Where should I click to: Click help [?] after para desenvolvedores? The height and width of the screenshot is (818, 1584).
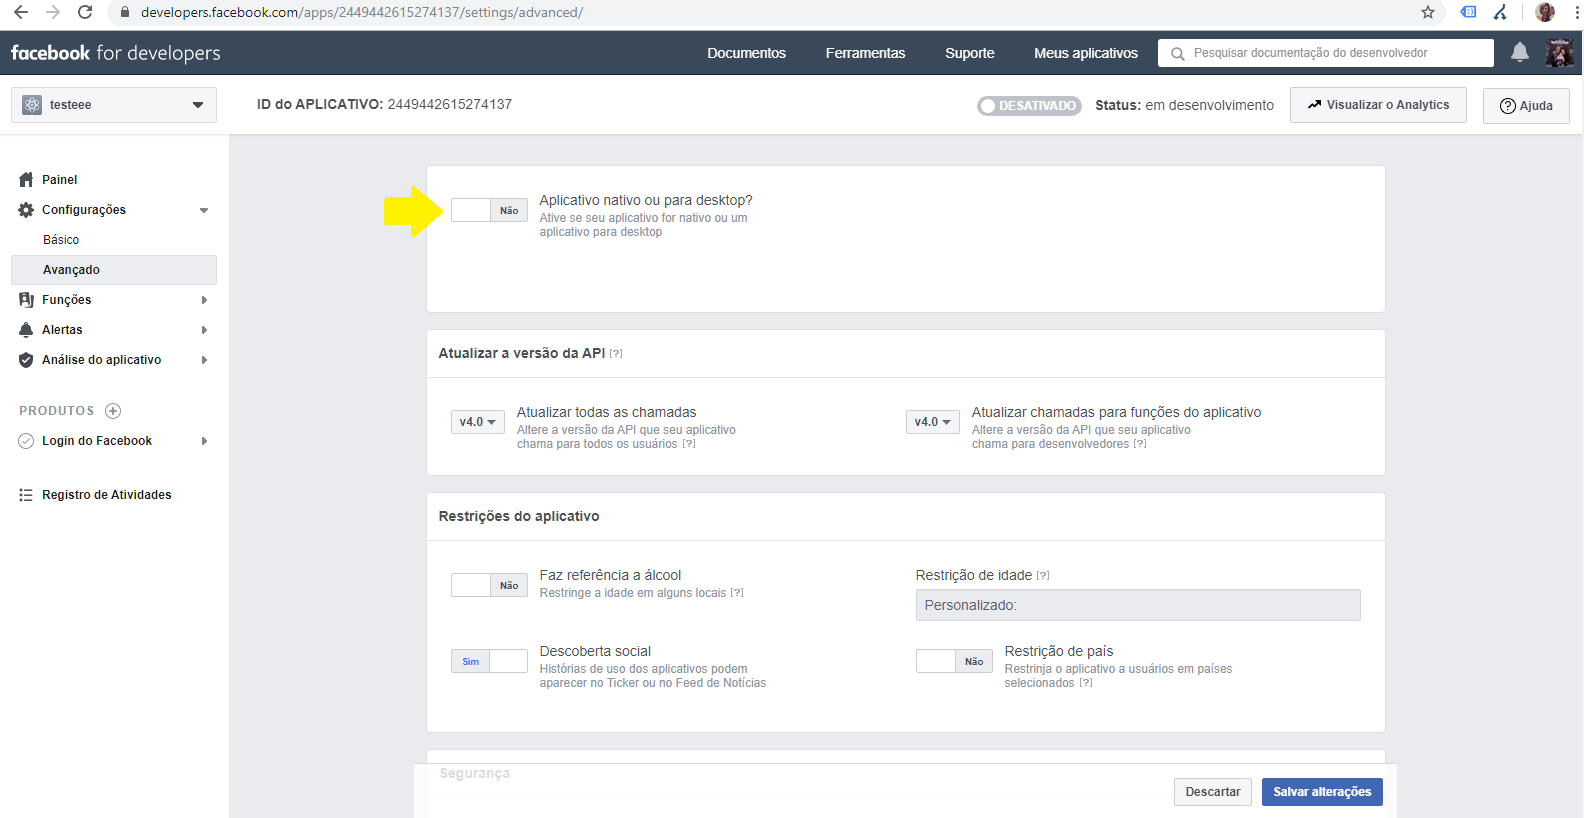[1140, 444]
